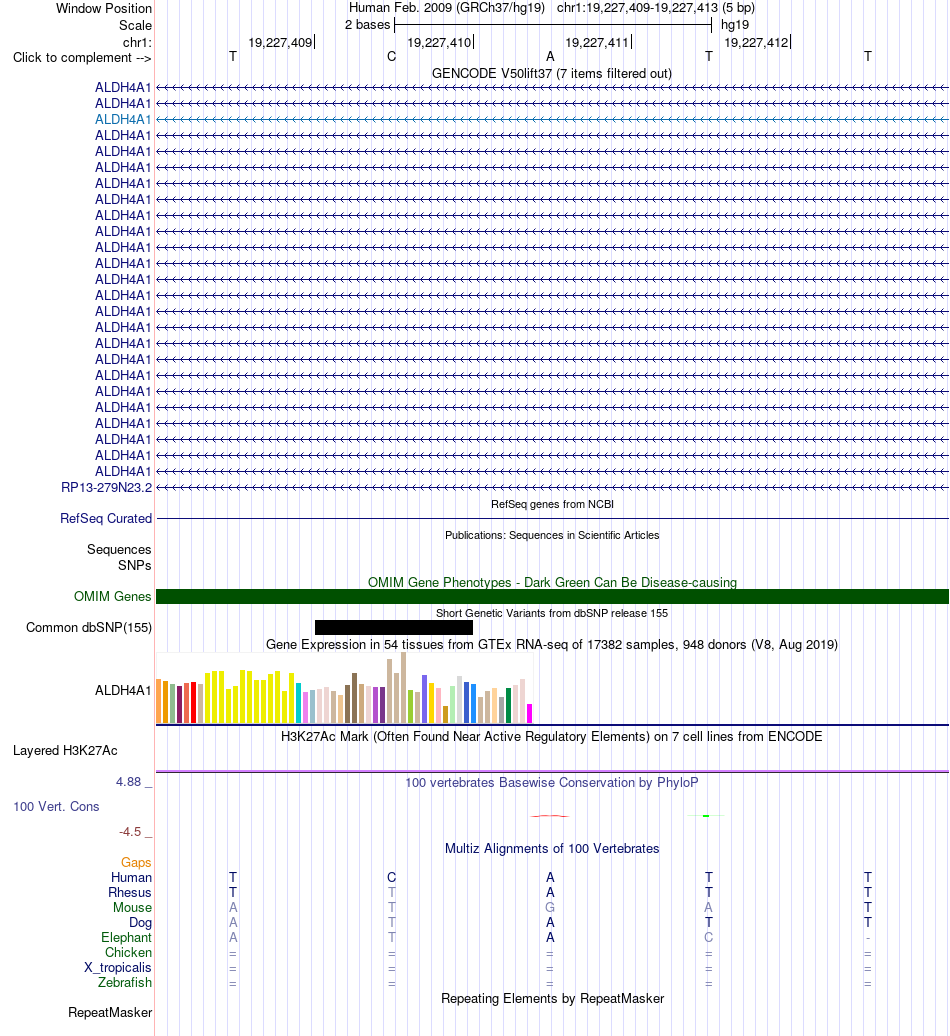The image size is (950, 1036).
Task: Open the GENCODE V50lift37 track title
Action: (552, 73)
